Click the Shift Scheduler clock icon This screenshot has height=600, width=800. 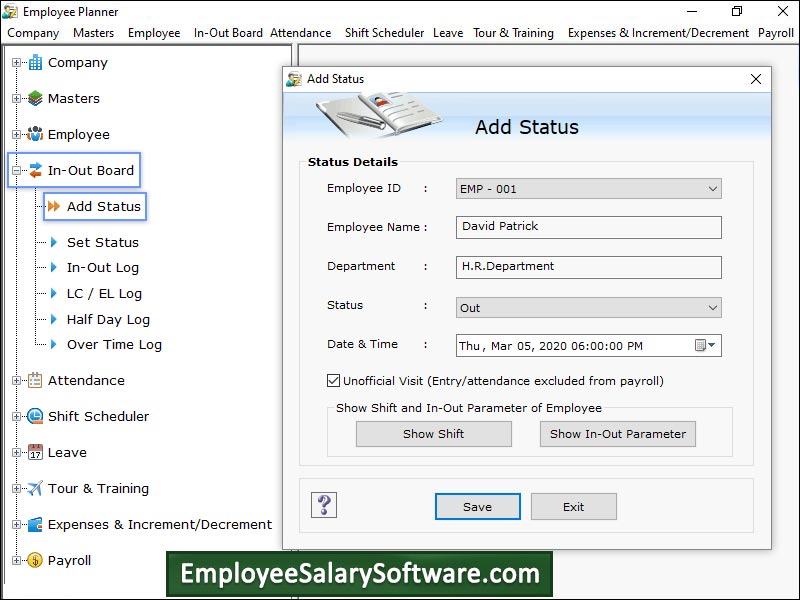coord(35,417)
